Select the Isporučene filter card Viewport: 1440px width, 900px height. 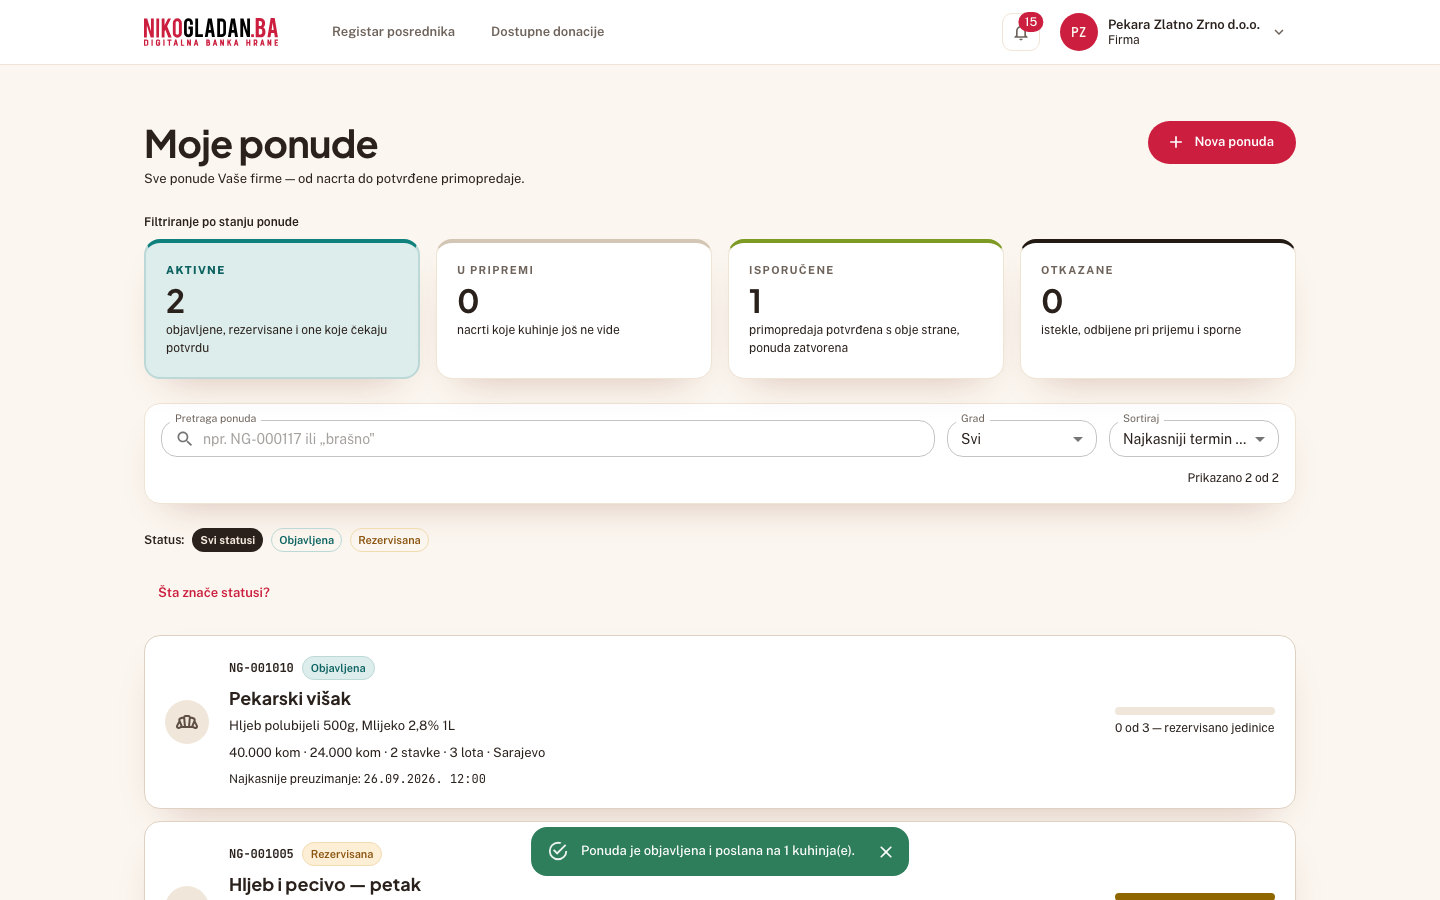pos(866,309)
